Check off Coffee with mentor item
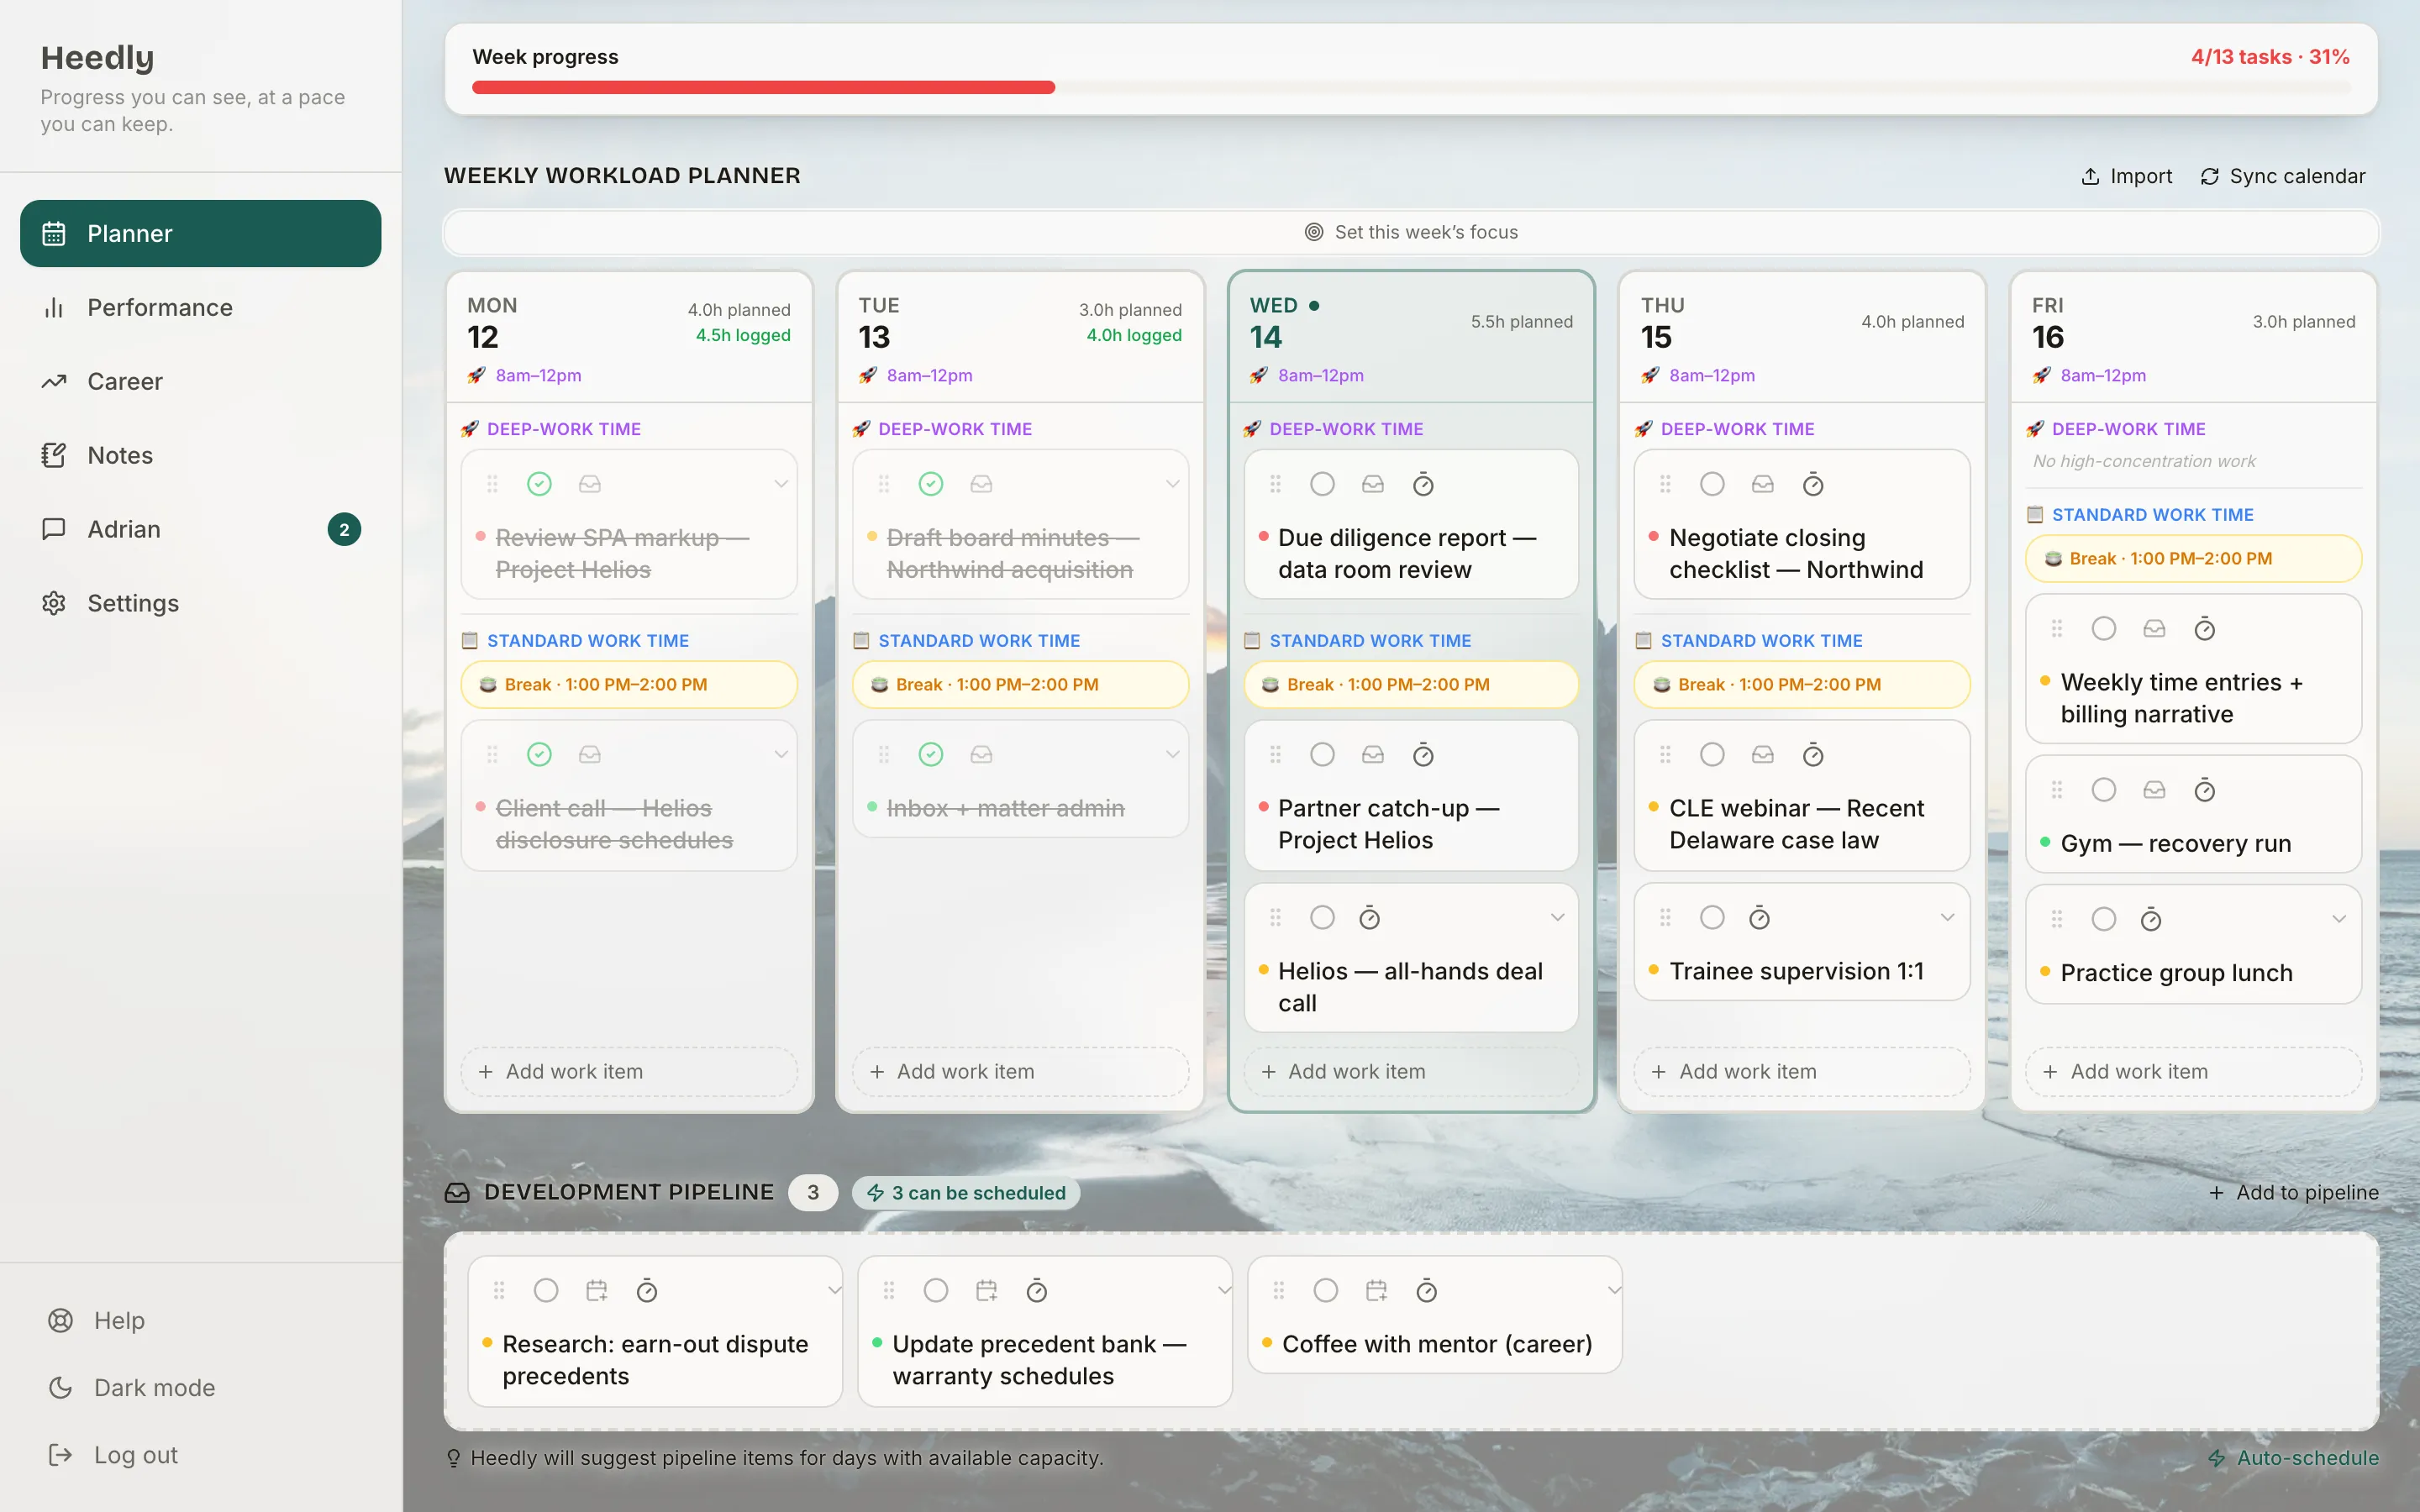Screen dimensions: 2420x1512 [1326, 1291]
